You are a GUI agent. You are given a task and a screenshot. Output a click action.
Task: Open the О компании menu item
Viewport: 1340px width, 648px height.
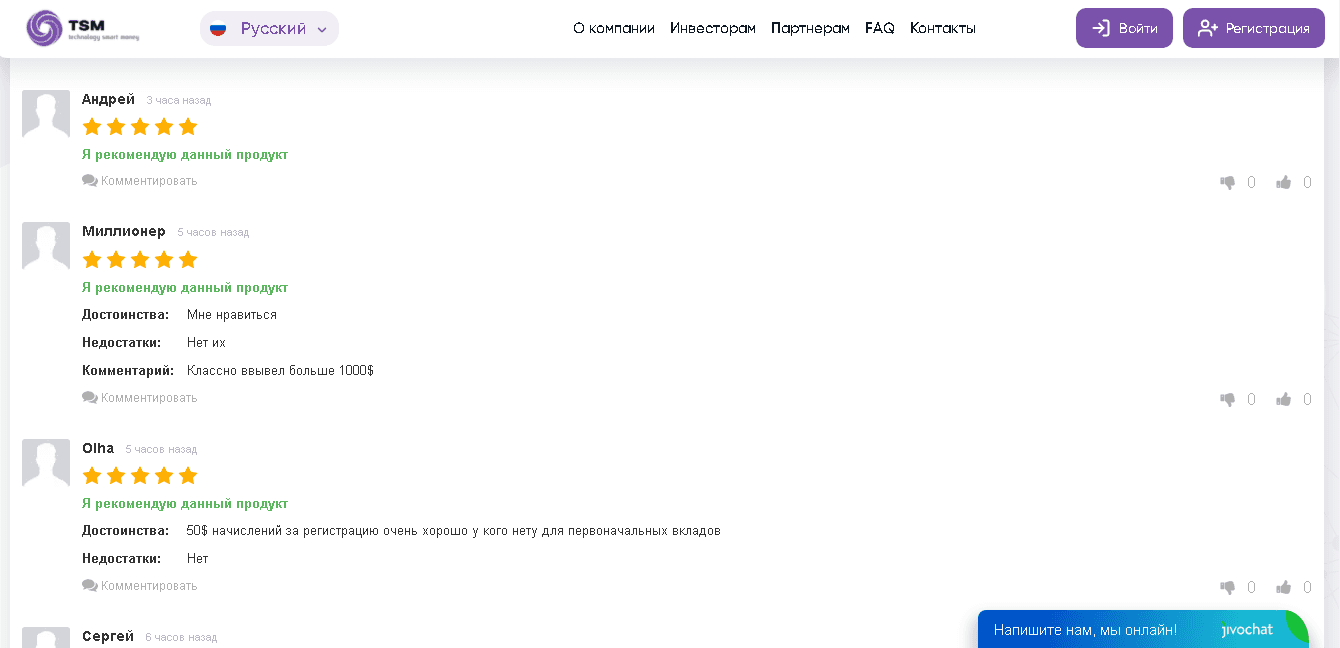(613, 28)
